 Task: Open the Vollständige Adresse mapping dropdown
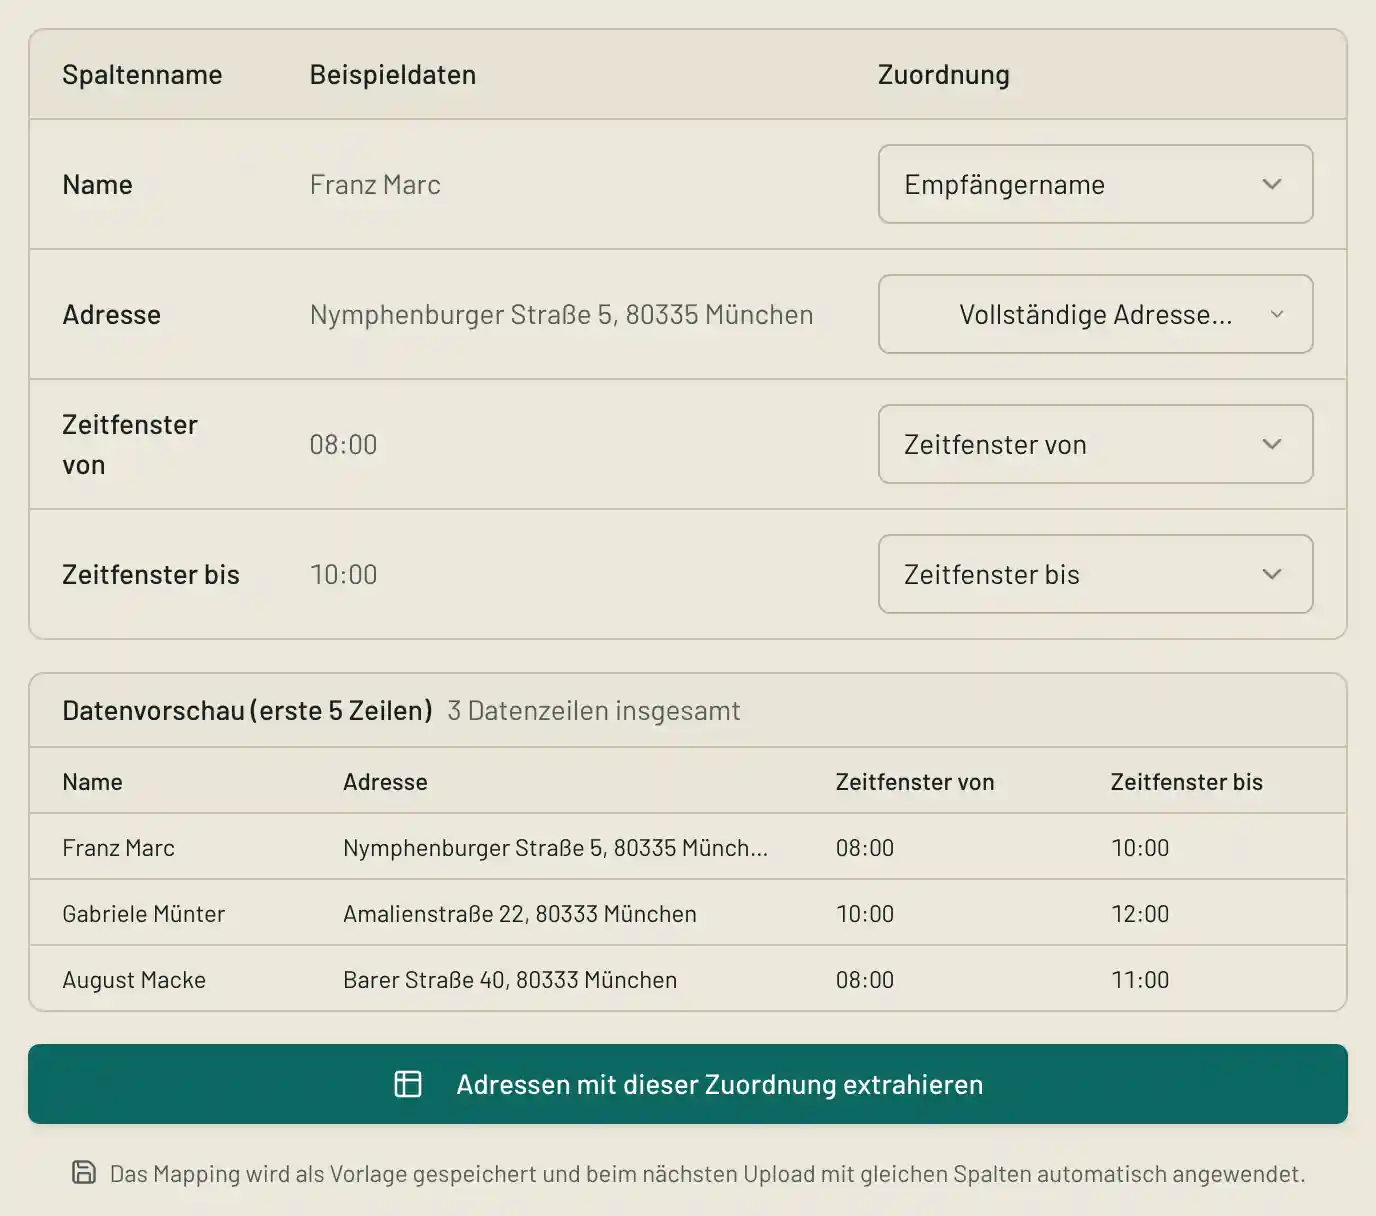tap(1095, 314)
